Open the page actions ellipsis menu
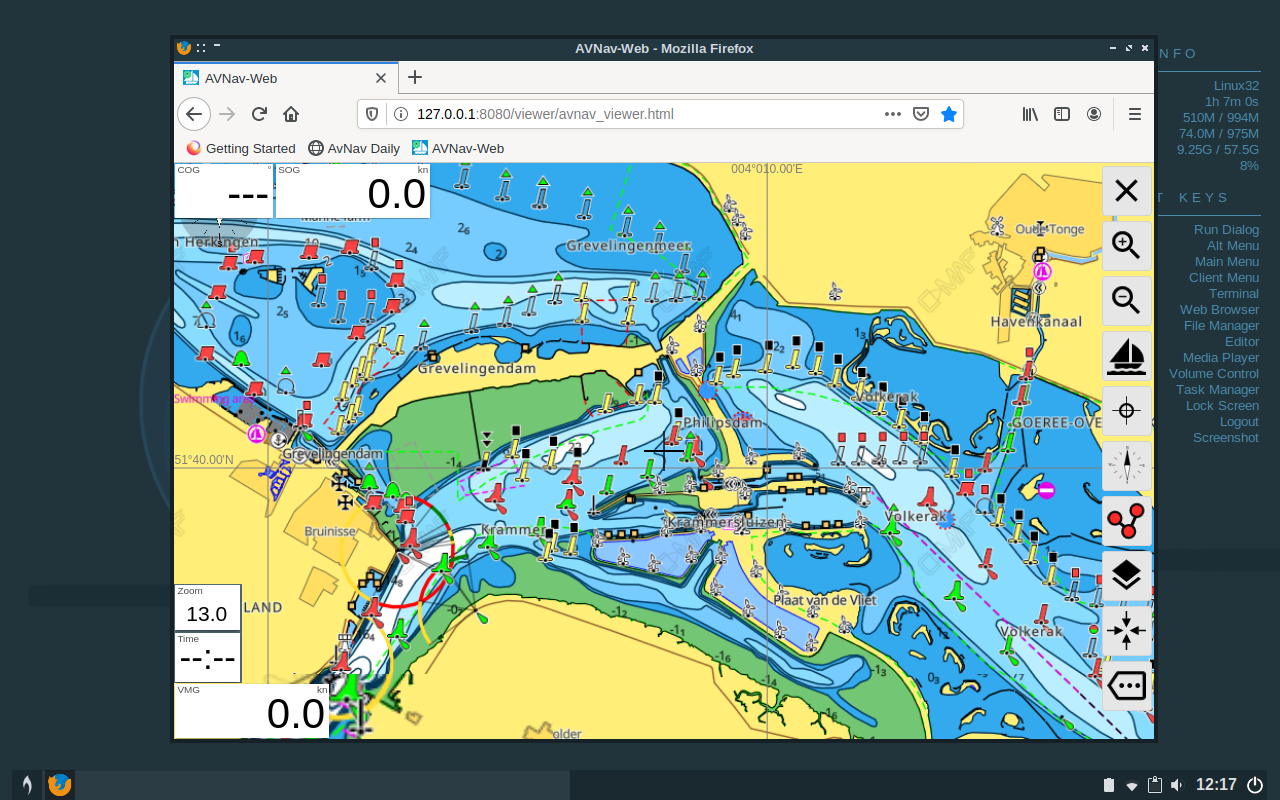 point(892,114)
